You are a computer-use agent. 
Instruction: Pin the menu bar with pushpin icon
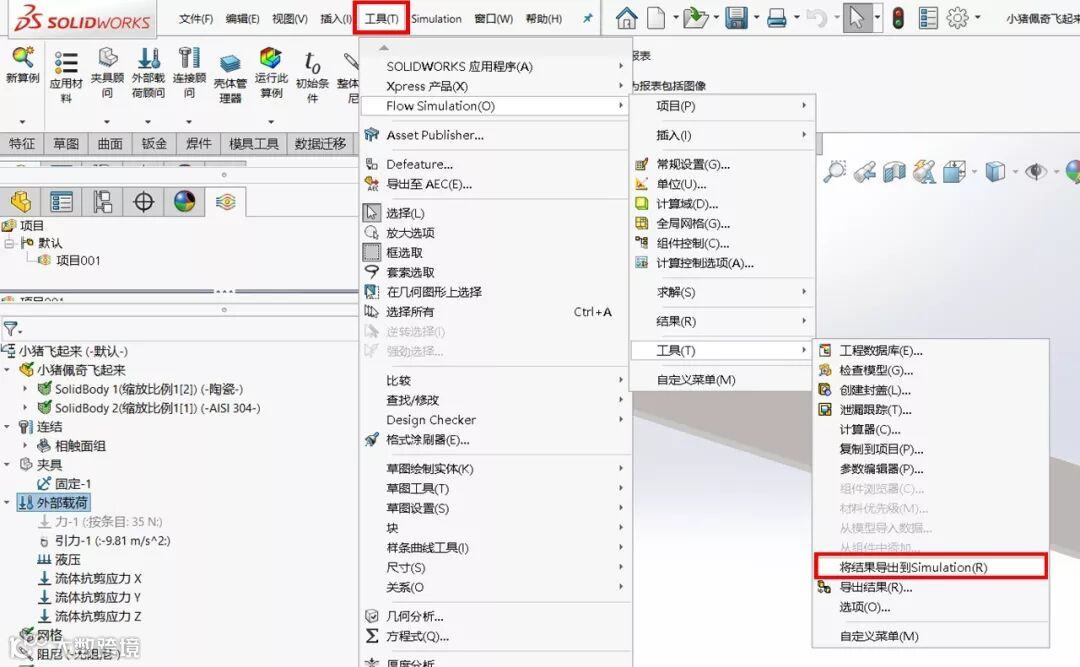pyautogui.click(x=588, y=19)
